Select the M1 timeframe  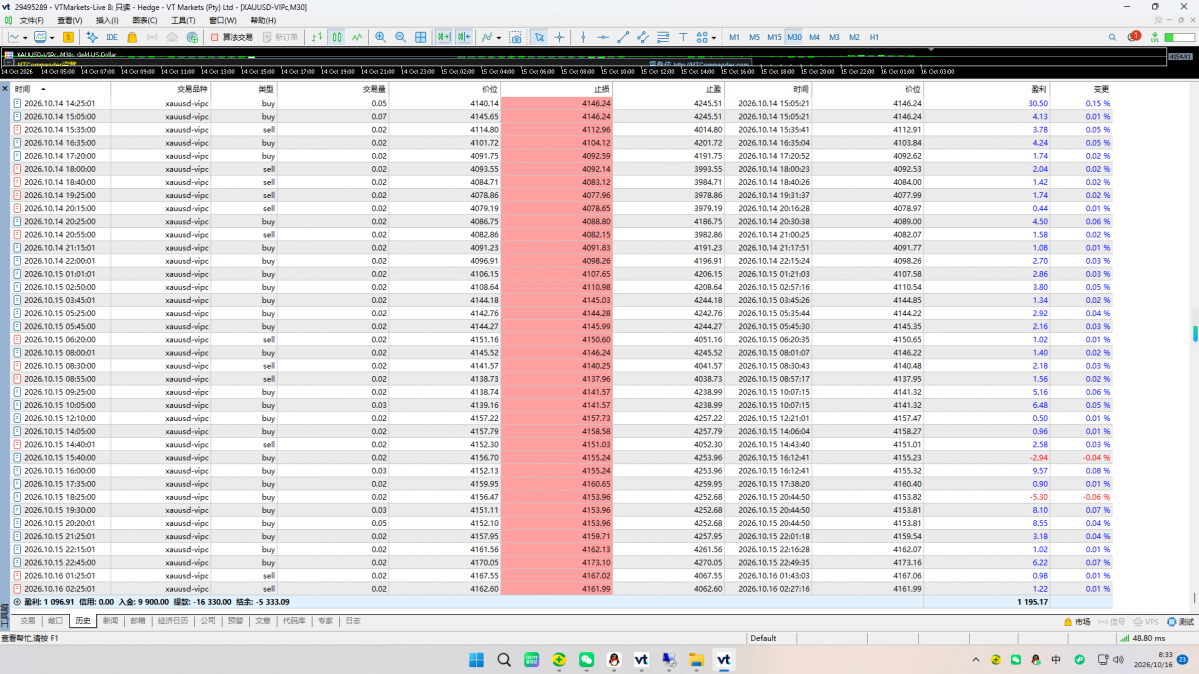[734, 37]
